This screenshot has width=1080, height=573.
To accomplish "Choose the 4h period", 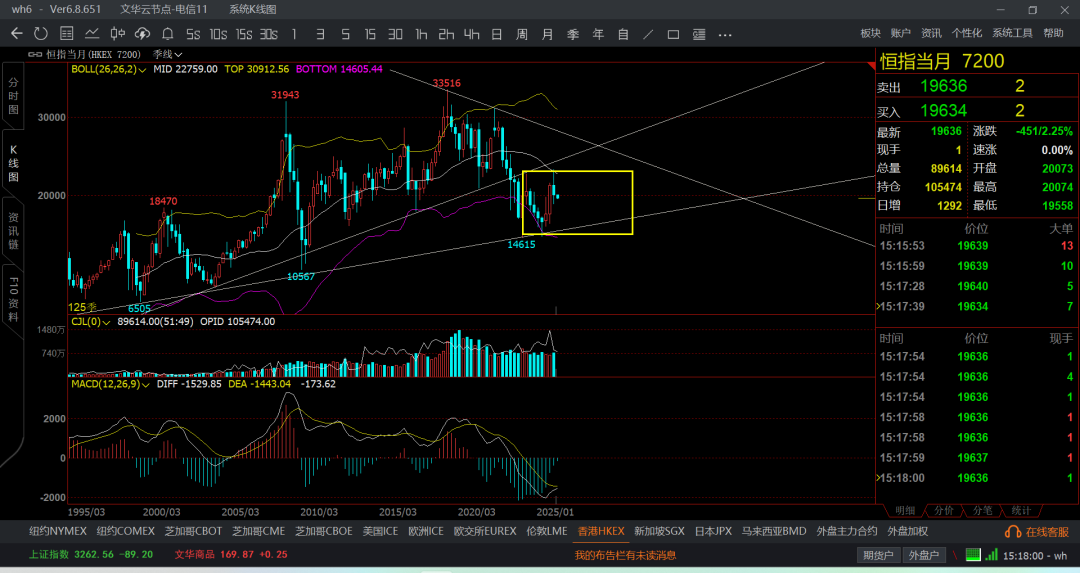I will [x=472, y=34].
